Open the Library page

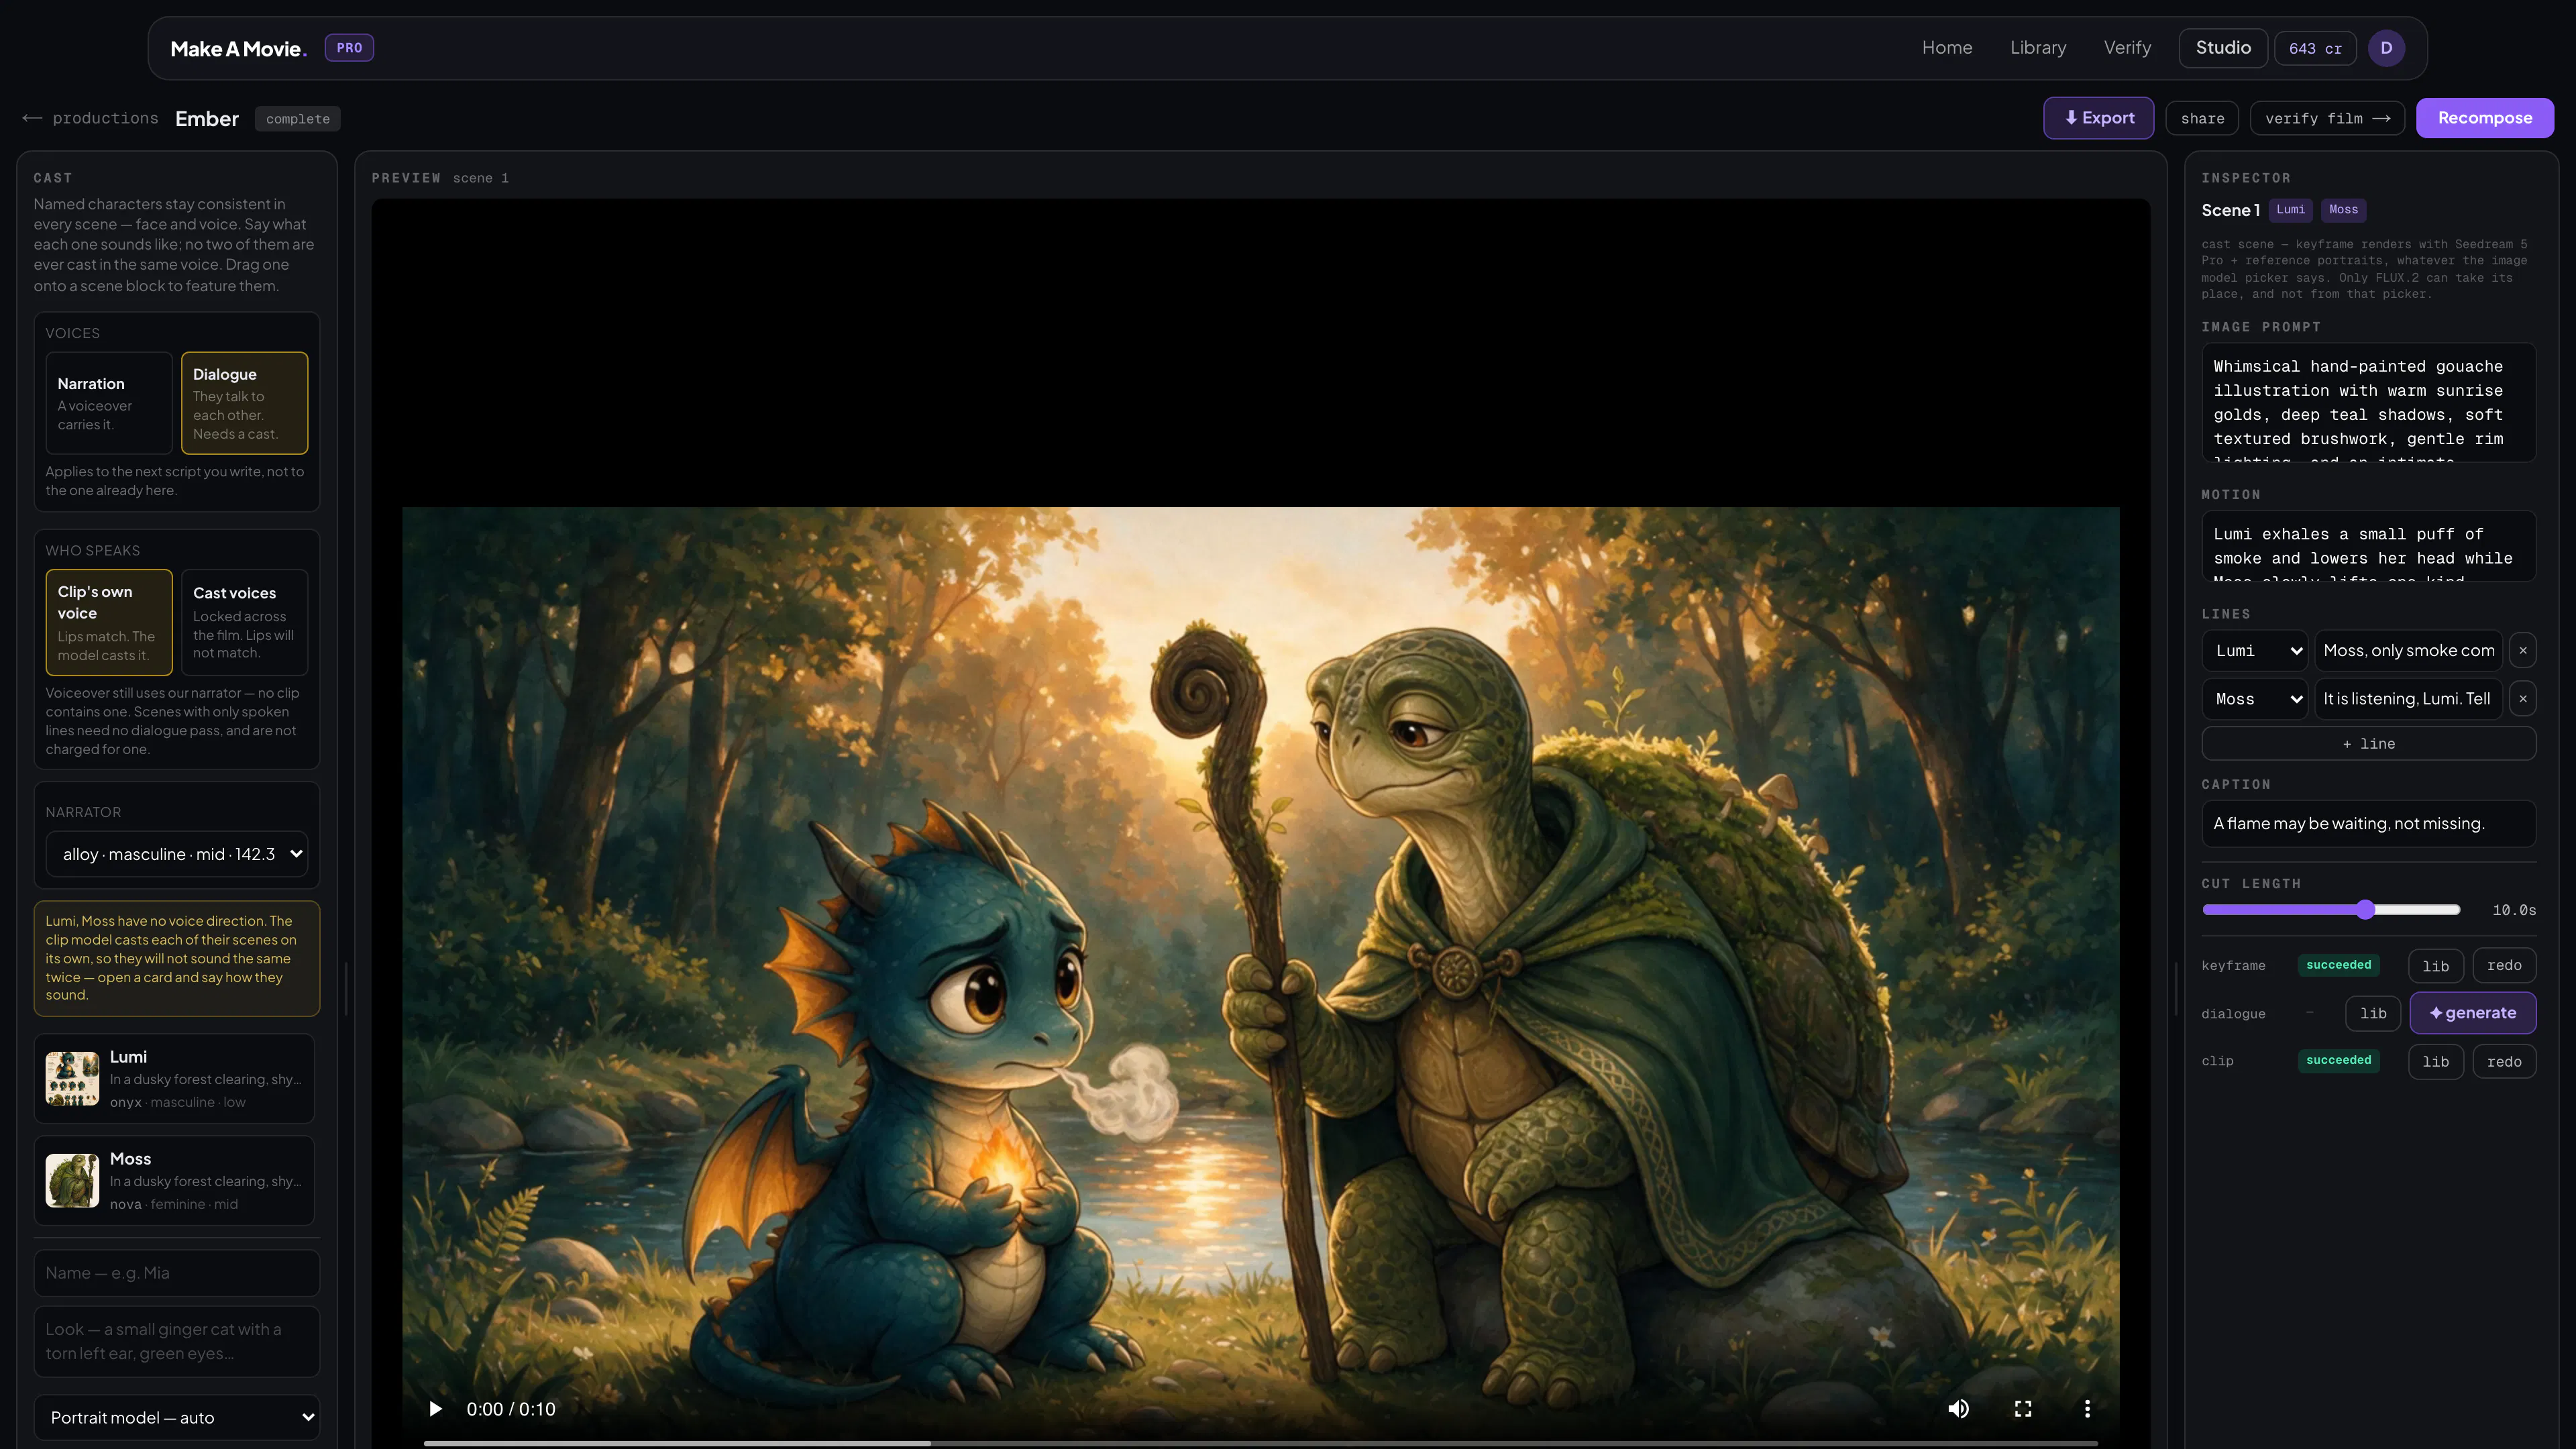click(2037, 48)
